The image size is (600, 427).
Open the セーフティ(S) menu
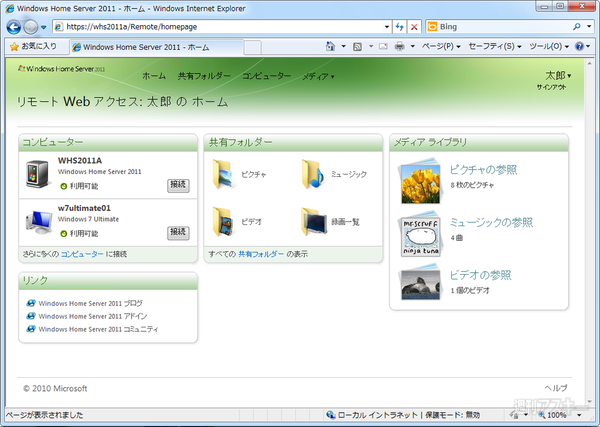495,46
